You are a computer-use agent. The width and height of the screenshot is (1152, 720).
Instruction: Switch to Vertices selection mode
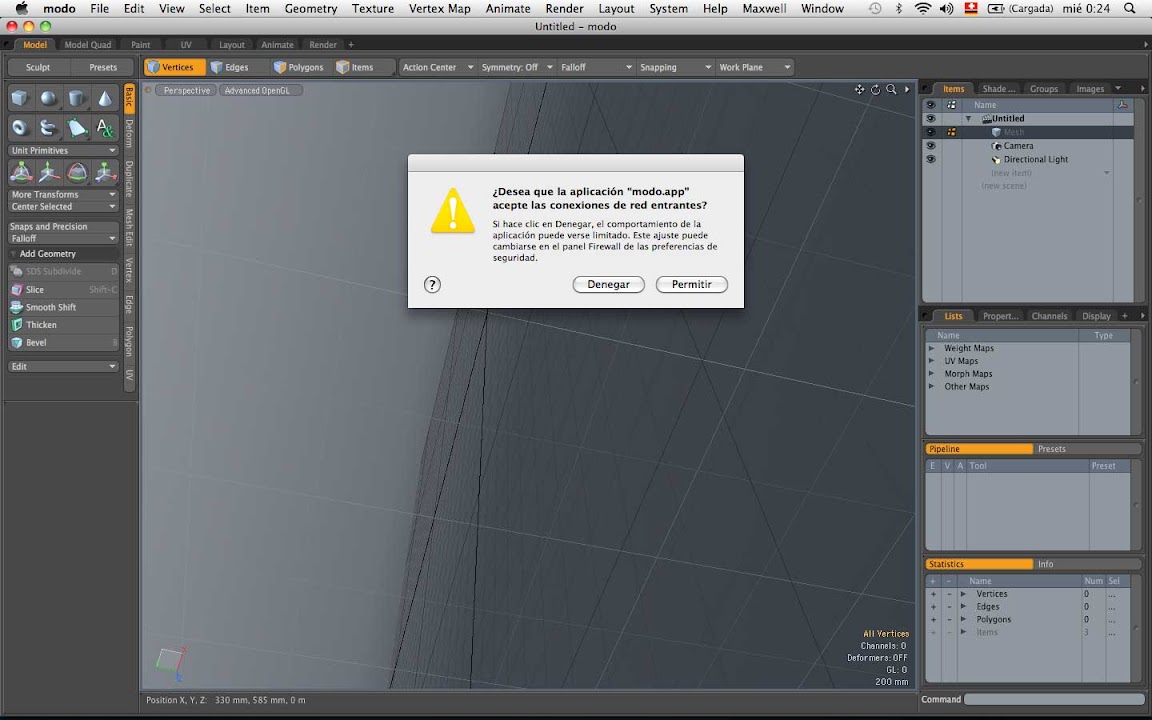click(x=175, y=67)
